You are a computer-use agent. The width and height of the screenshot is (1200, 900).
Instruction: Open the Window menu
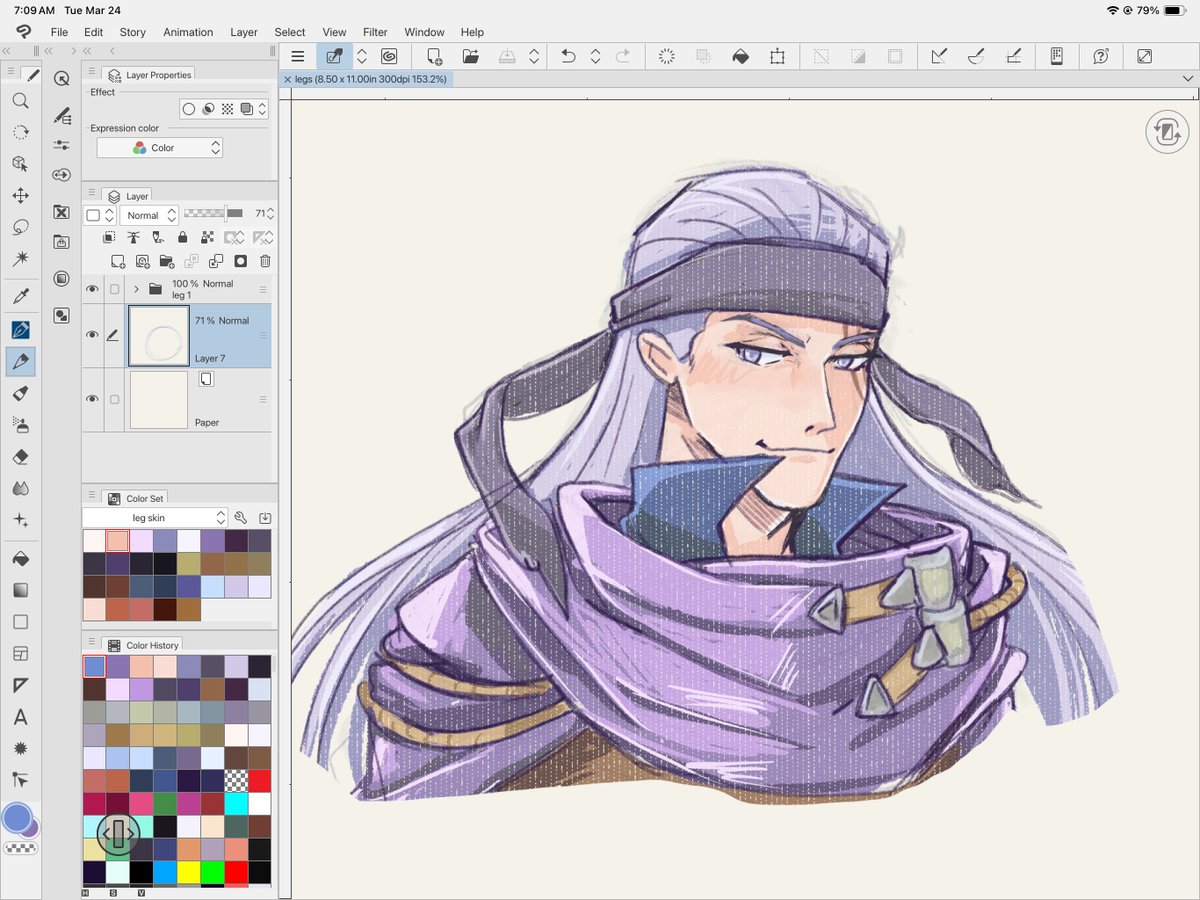coord(425,32)
